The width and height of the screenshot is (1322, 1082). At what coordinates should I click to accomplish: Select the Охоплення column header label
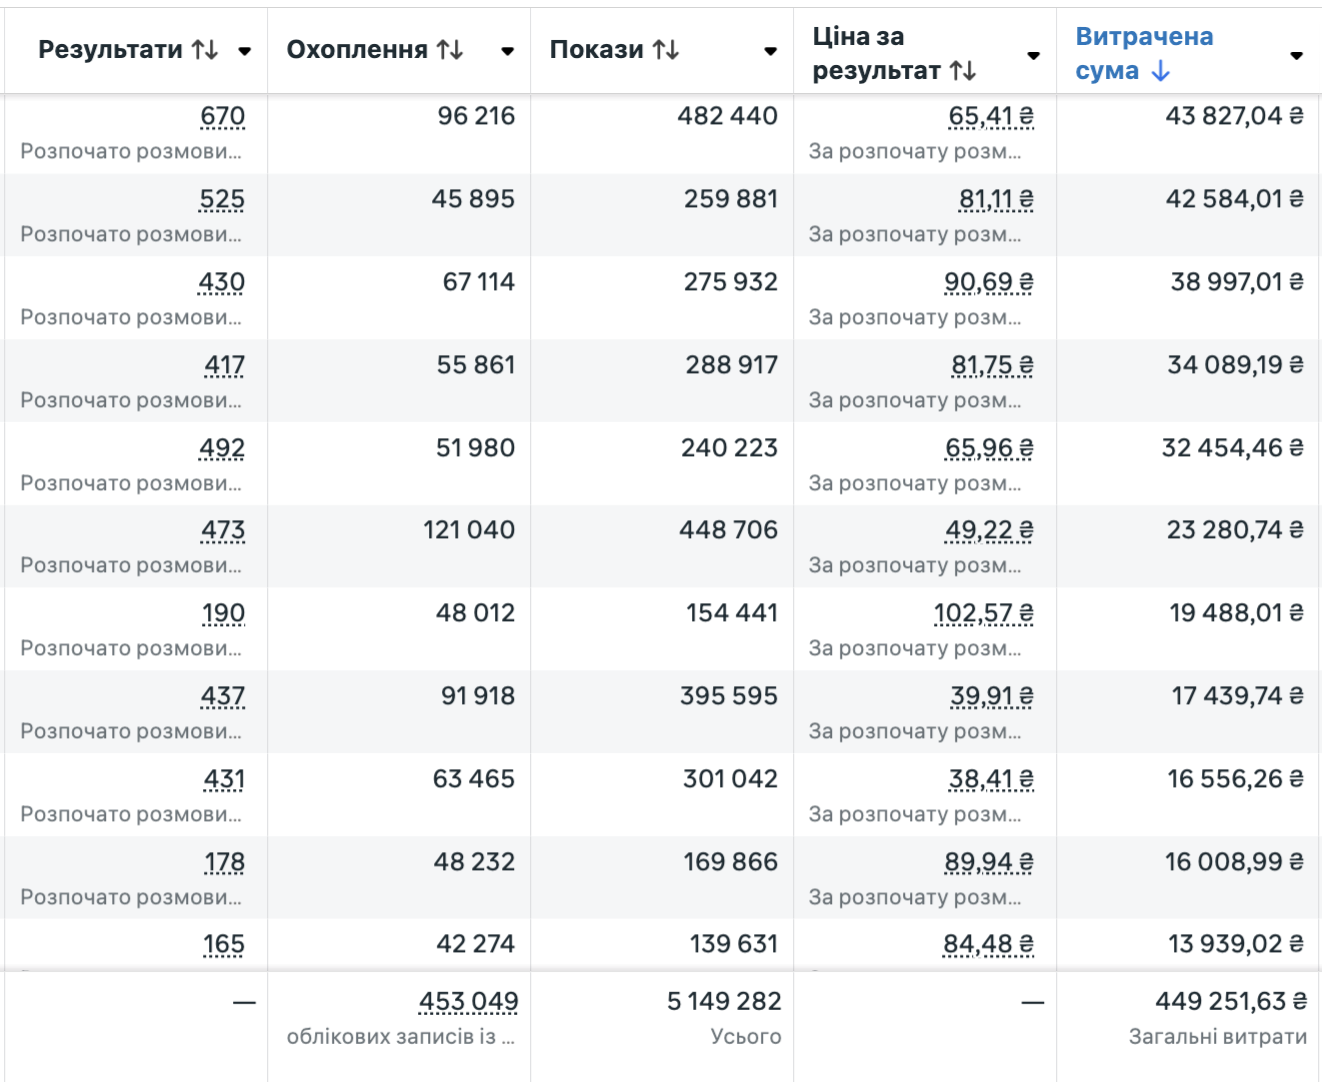[357, 50]
